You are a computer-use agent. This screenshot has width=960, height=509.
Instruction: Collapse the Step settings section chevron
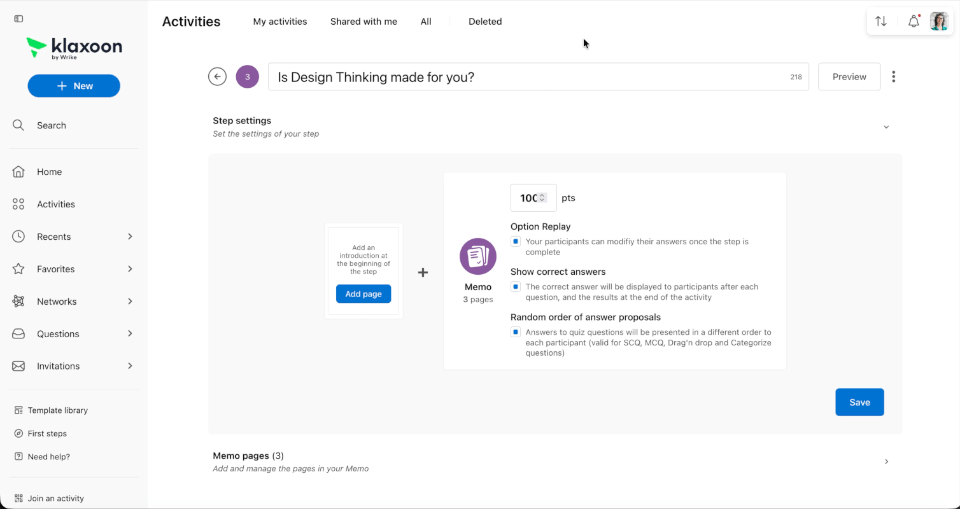coord(886,127)
